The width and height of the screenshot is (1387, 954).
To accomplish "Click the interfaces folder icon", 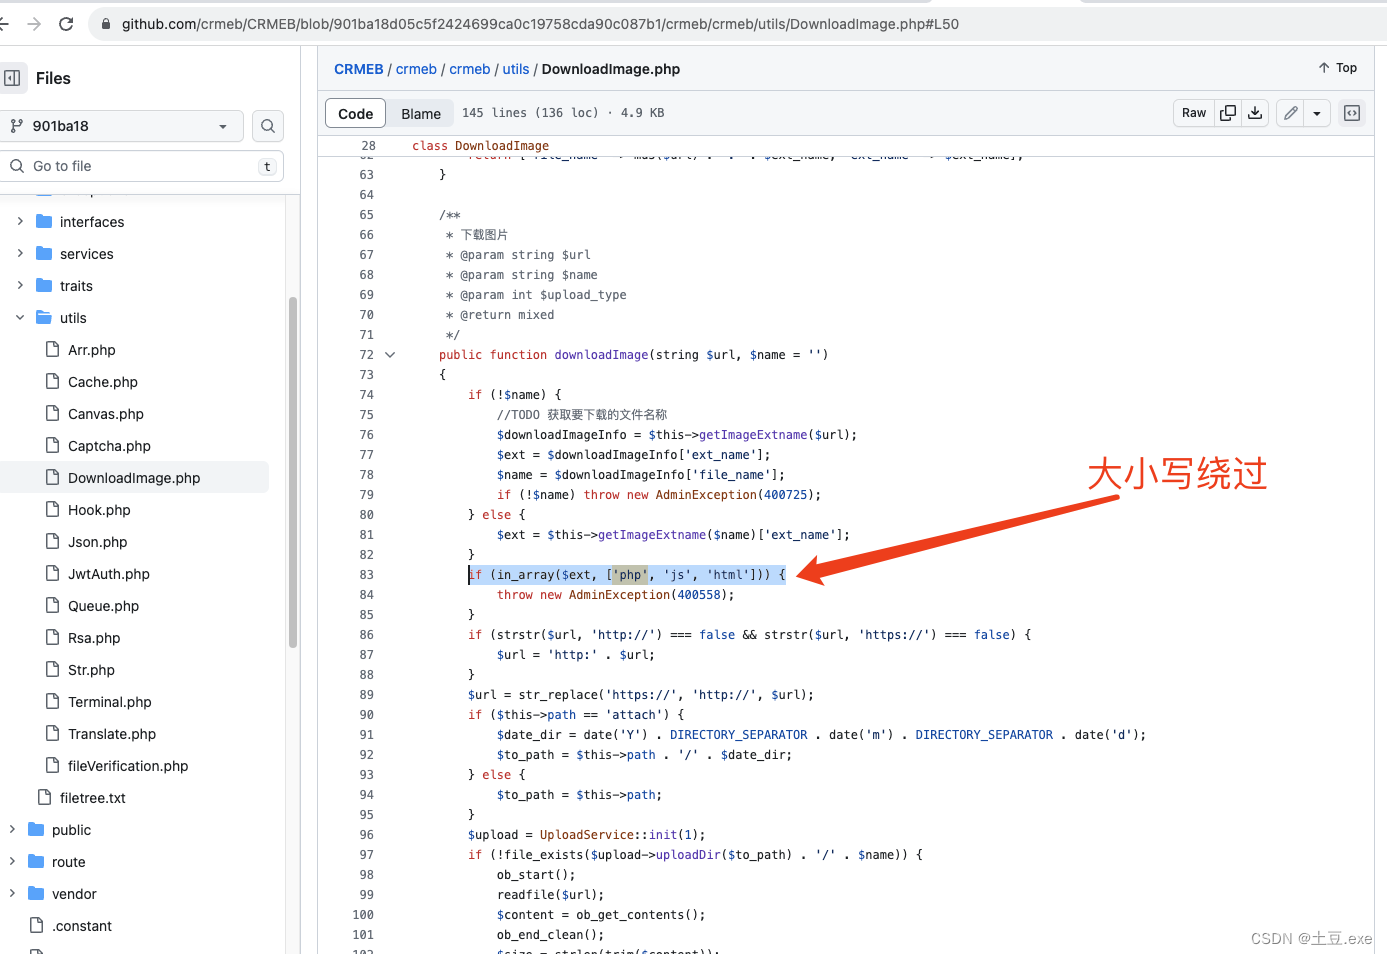I will pyautogui.click(x=44, y=222).
